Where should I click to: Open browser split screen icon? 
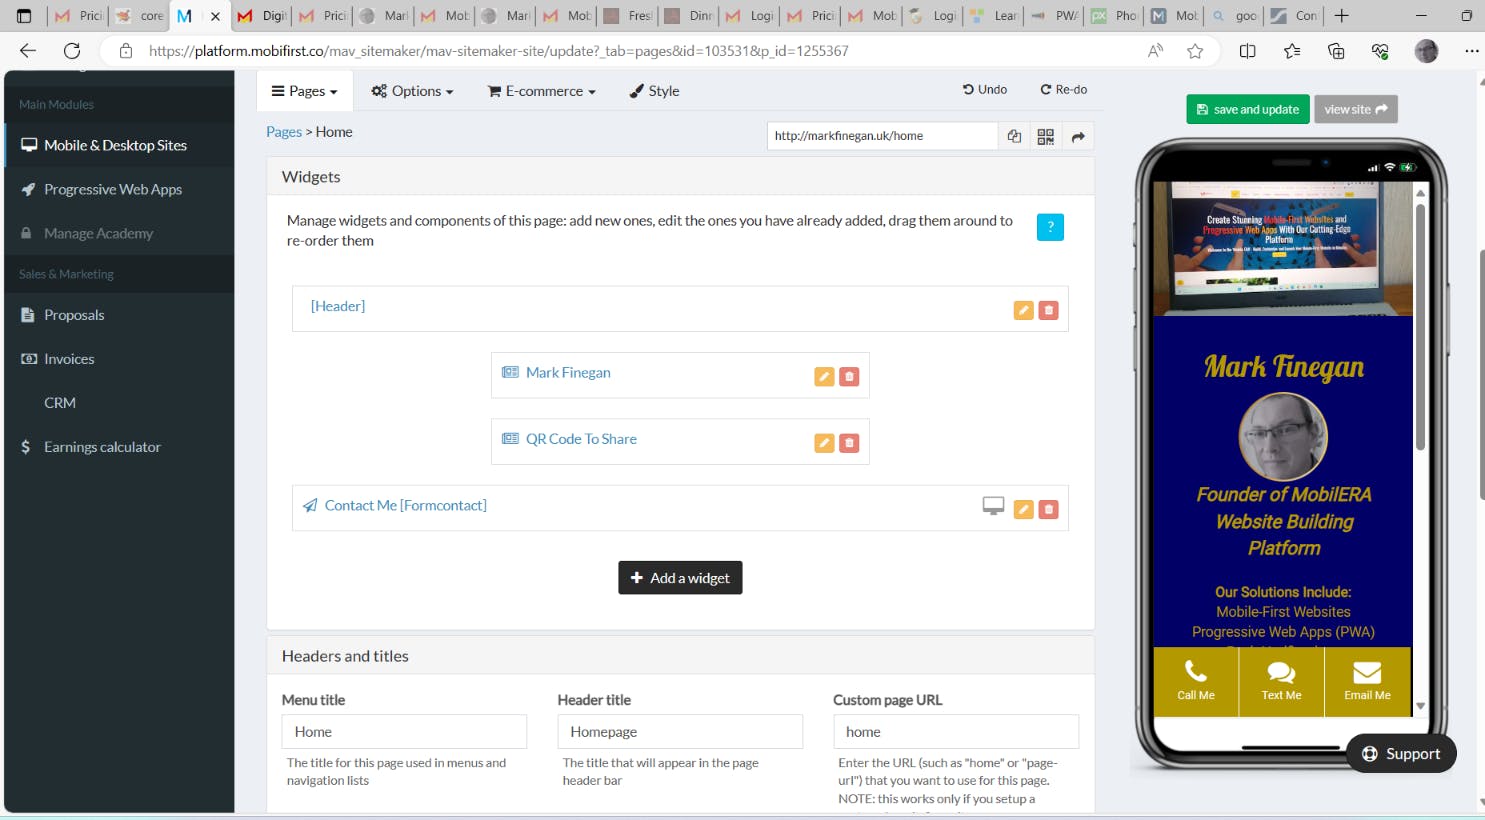(x=1248, y=51)
